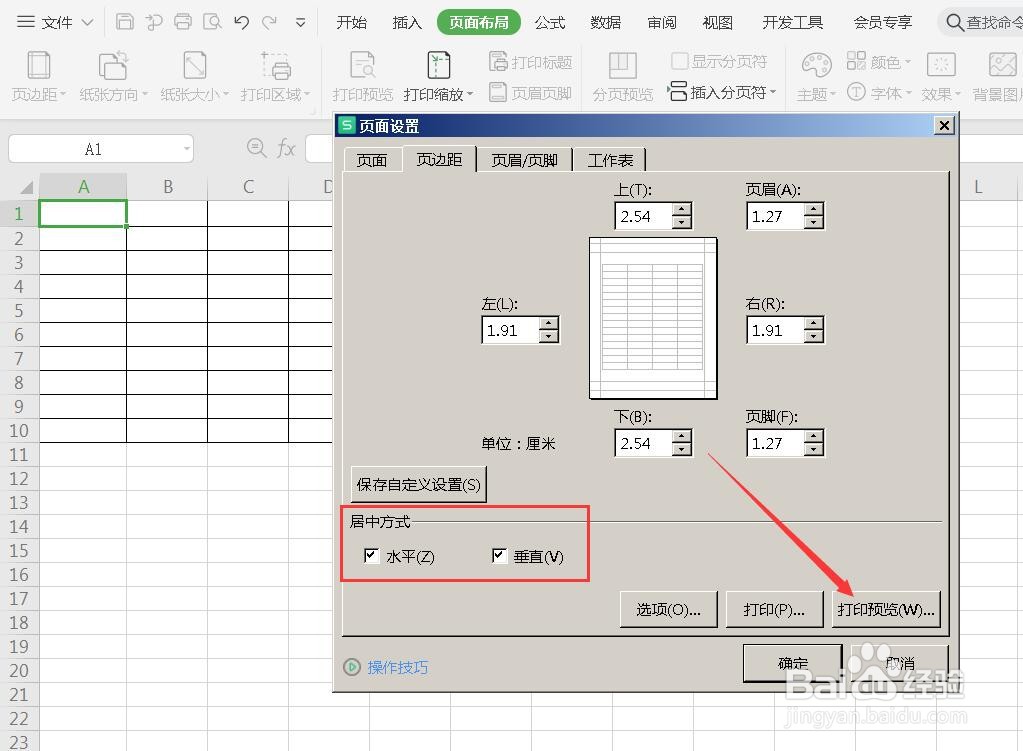Open the 主题 theme palette tool
Viewport: 1023px width, 751px height.
pyautogui.click(x=816, y=76)
